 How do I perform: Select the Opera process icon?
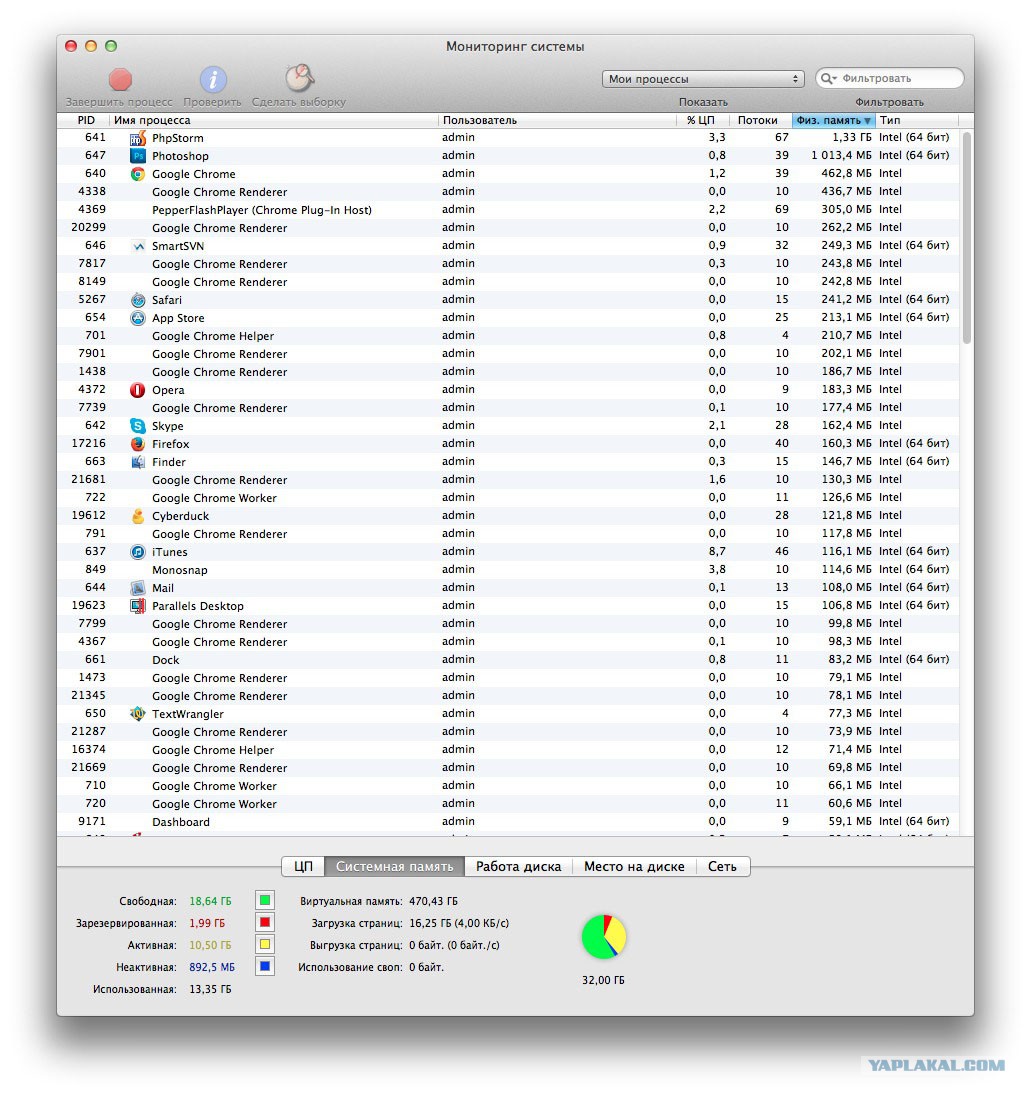[x=138, y=390]
